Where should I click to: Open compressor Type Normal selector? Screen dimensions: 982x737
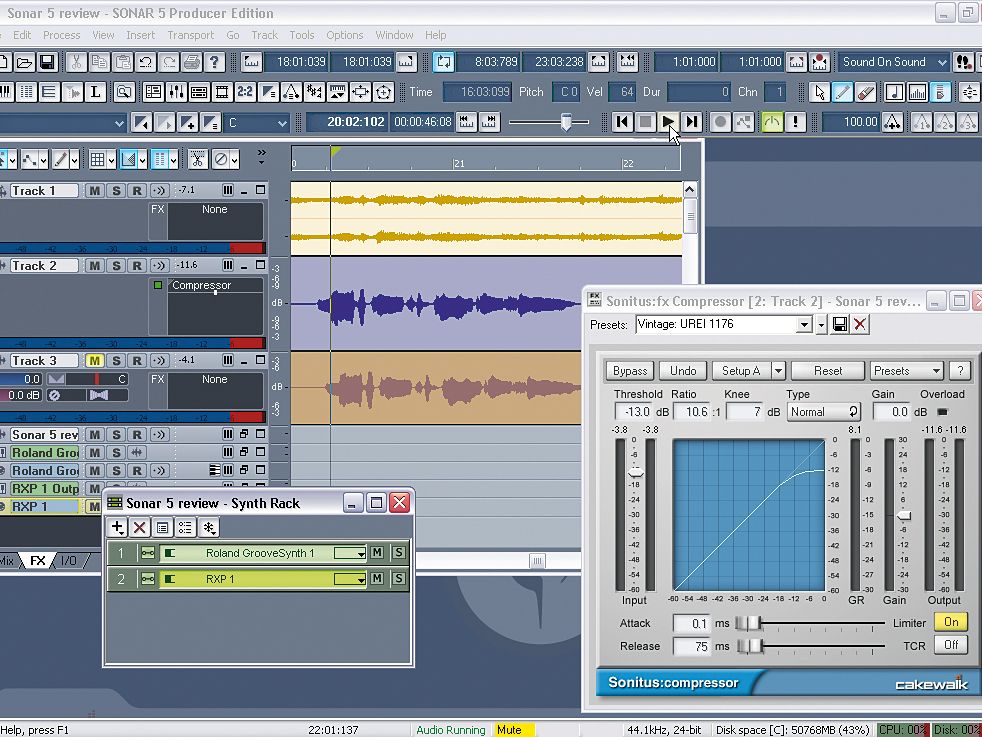(824, 411)
